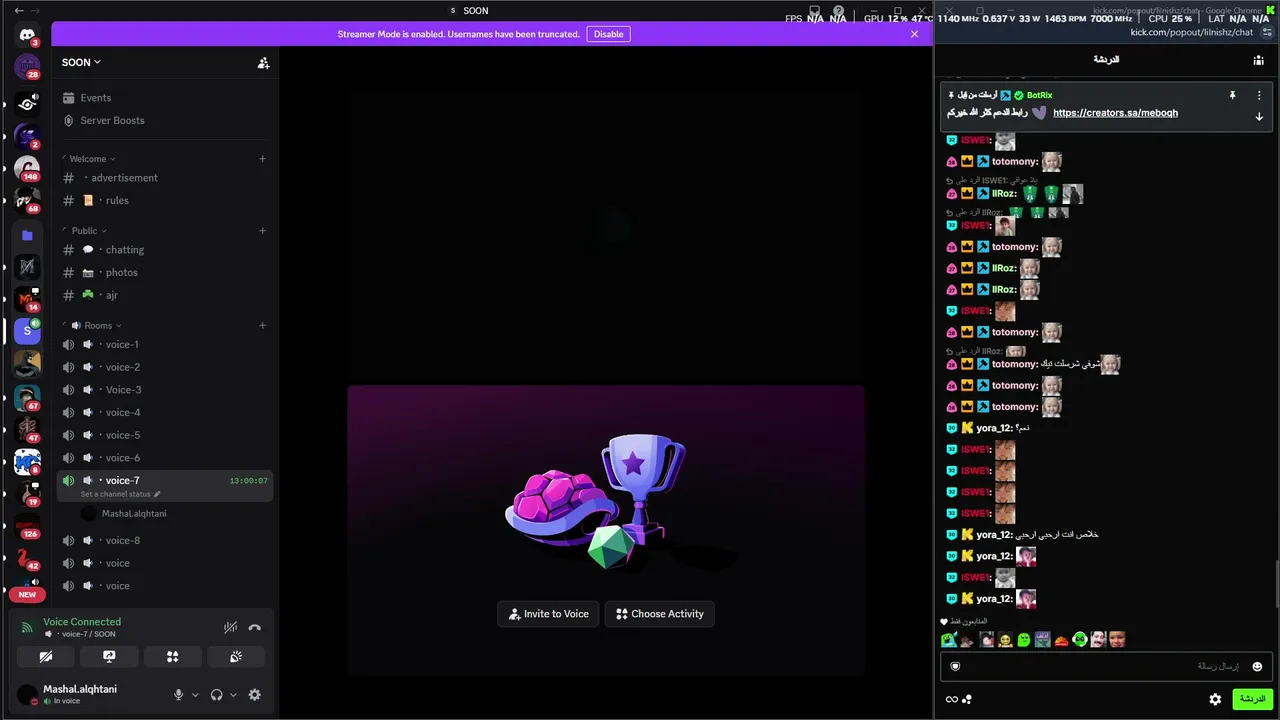Join voice-2 voice channel
Screen dimensions: 1280x720
tap(165, 367)
